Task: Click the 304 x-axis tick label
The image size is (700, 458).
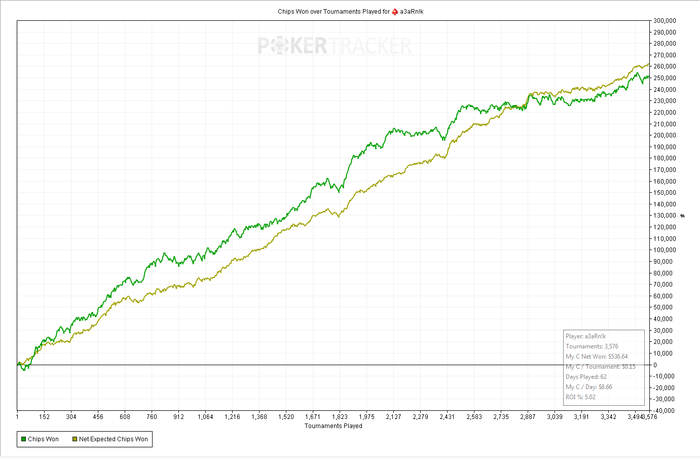Action: tap(71, 417)
